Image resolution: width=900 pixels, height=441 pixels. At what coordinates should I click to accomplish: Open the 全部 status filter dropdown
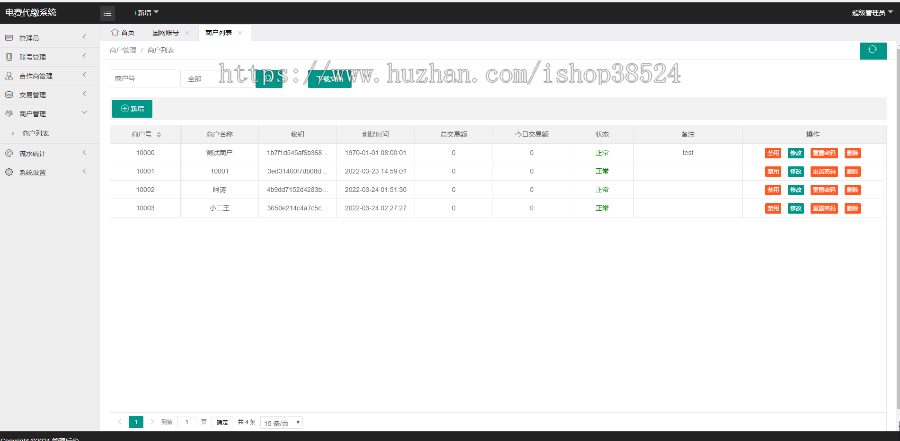tap(215, 78)
